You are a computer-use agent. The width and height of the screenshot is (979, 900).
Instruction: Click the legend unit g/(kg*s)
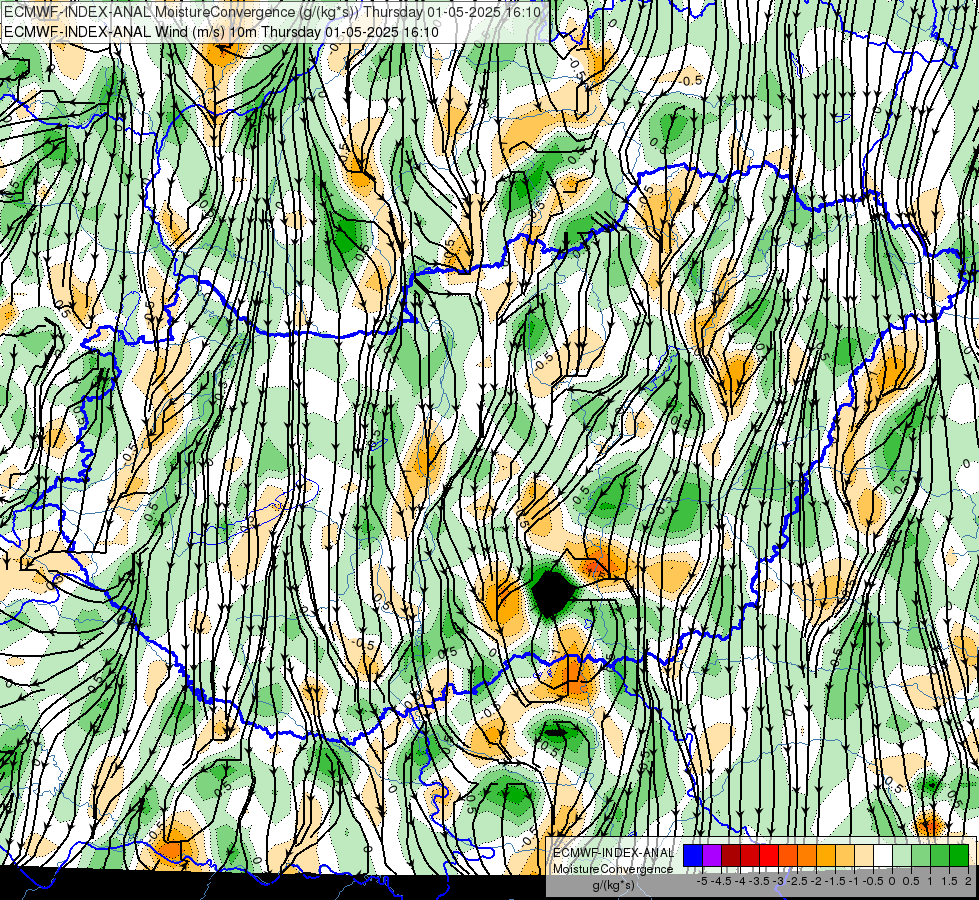click(613, 885)
